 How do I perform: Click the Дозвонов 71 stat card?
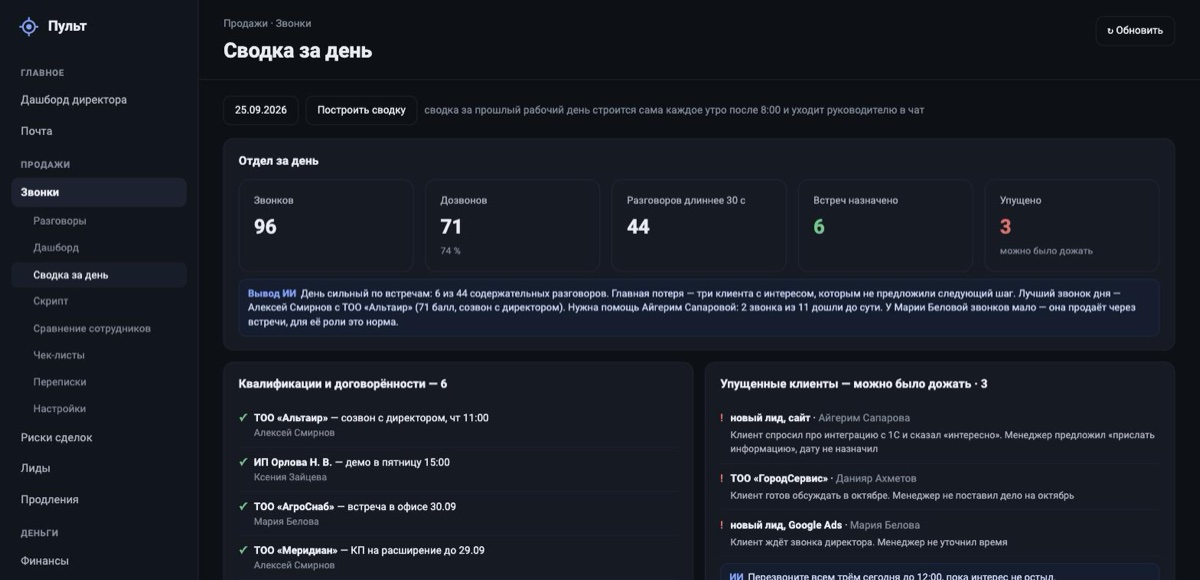(513, 225)
